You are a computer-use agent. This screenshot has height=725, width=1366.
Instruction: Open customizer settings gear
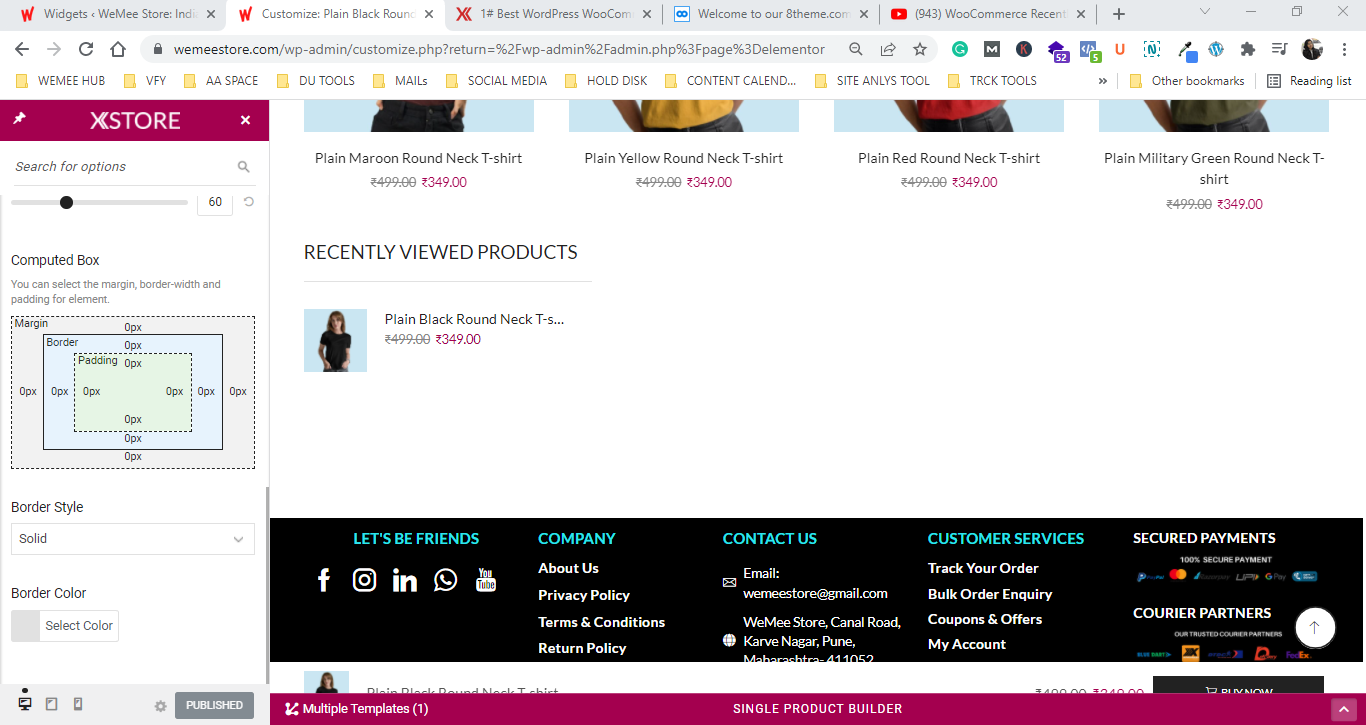coord(160,706)
